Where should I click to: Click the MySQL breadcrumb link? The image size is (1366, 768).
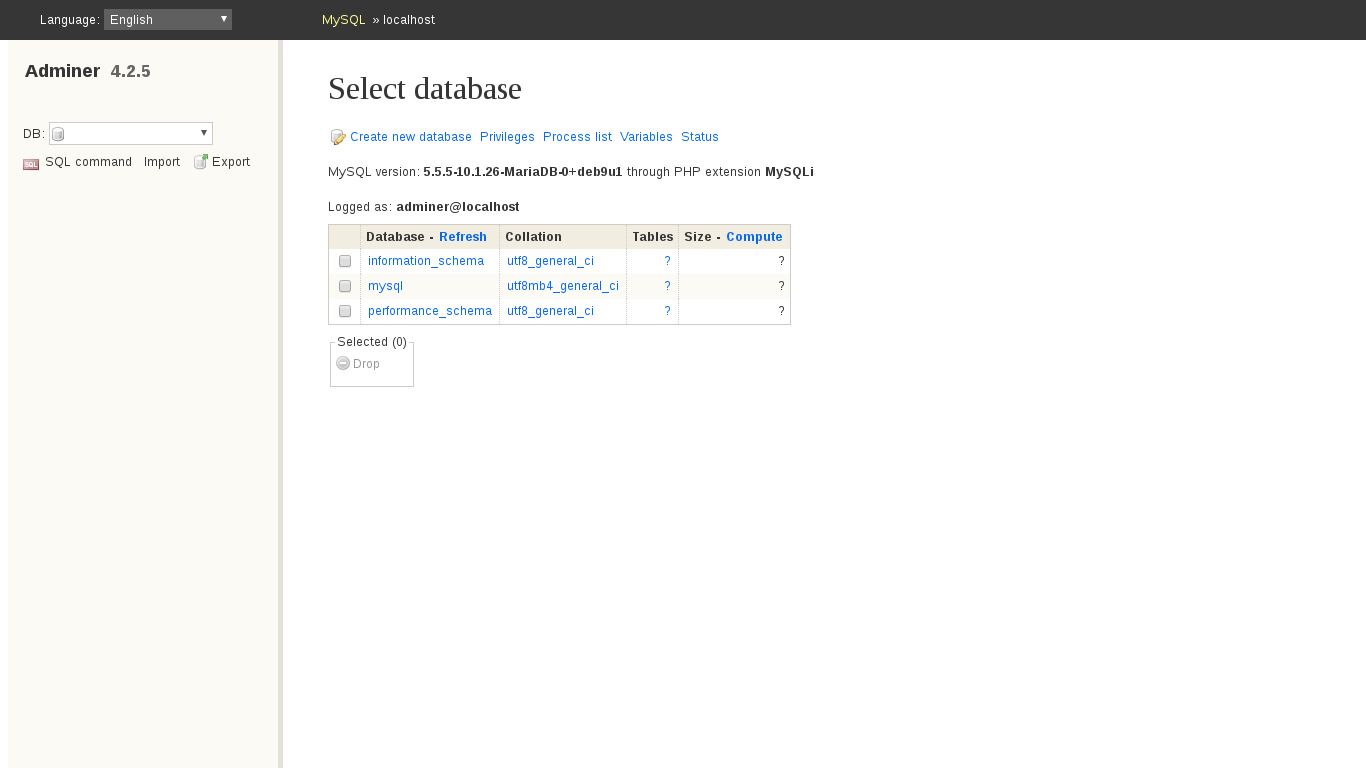point(343,20)
